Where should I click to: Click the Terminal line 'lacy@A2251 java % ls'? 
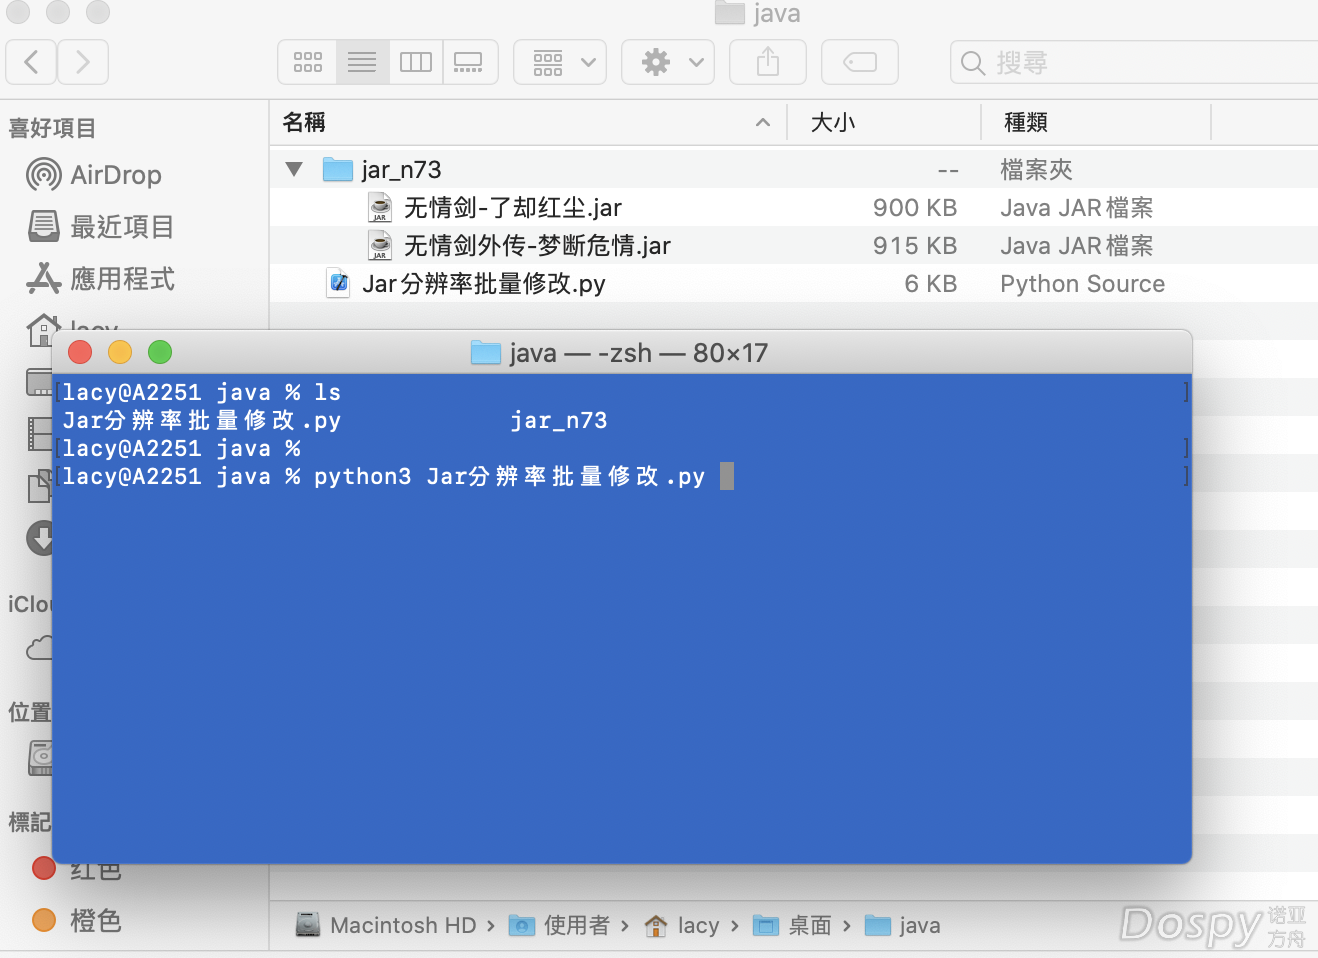[x=202, y=392]
